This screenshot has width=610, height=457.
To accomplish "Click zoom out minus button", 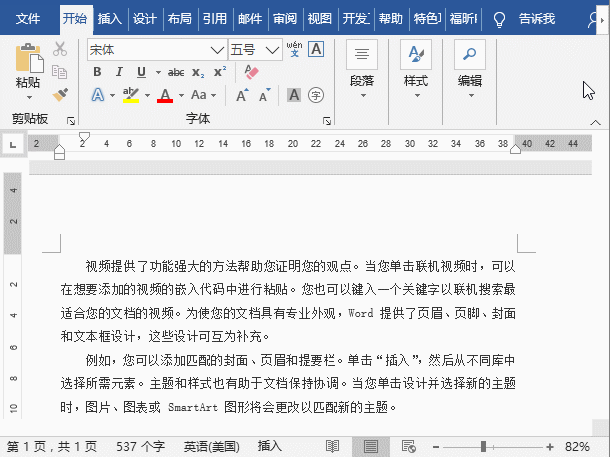I will point(436,447).
